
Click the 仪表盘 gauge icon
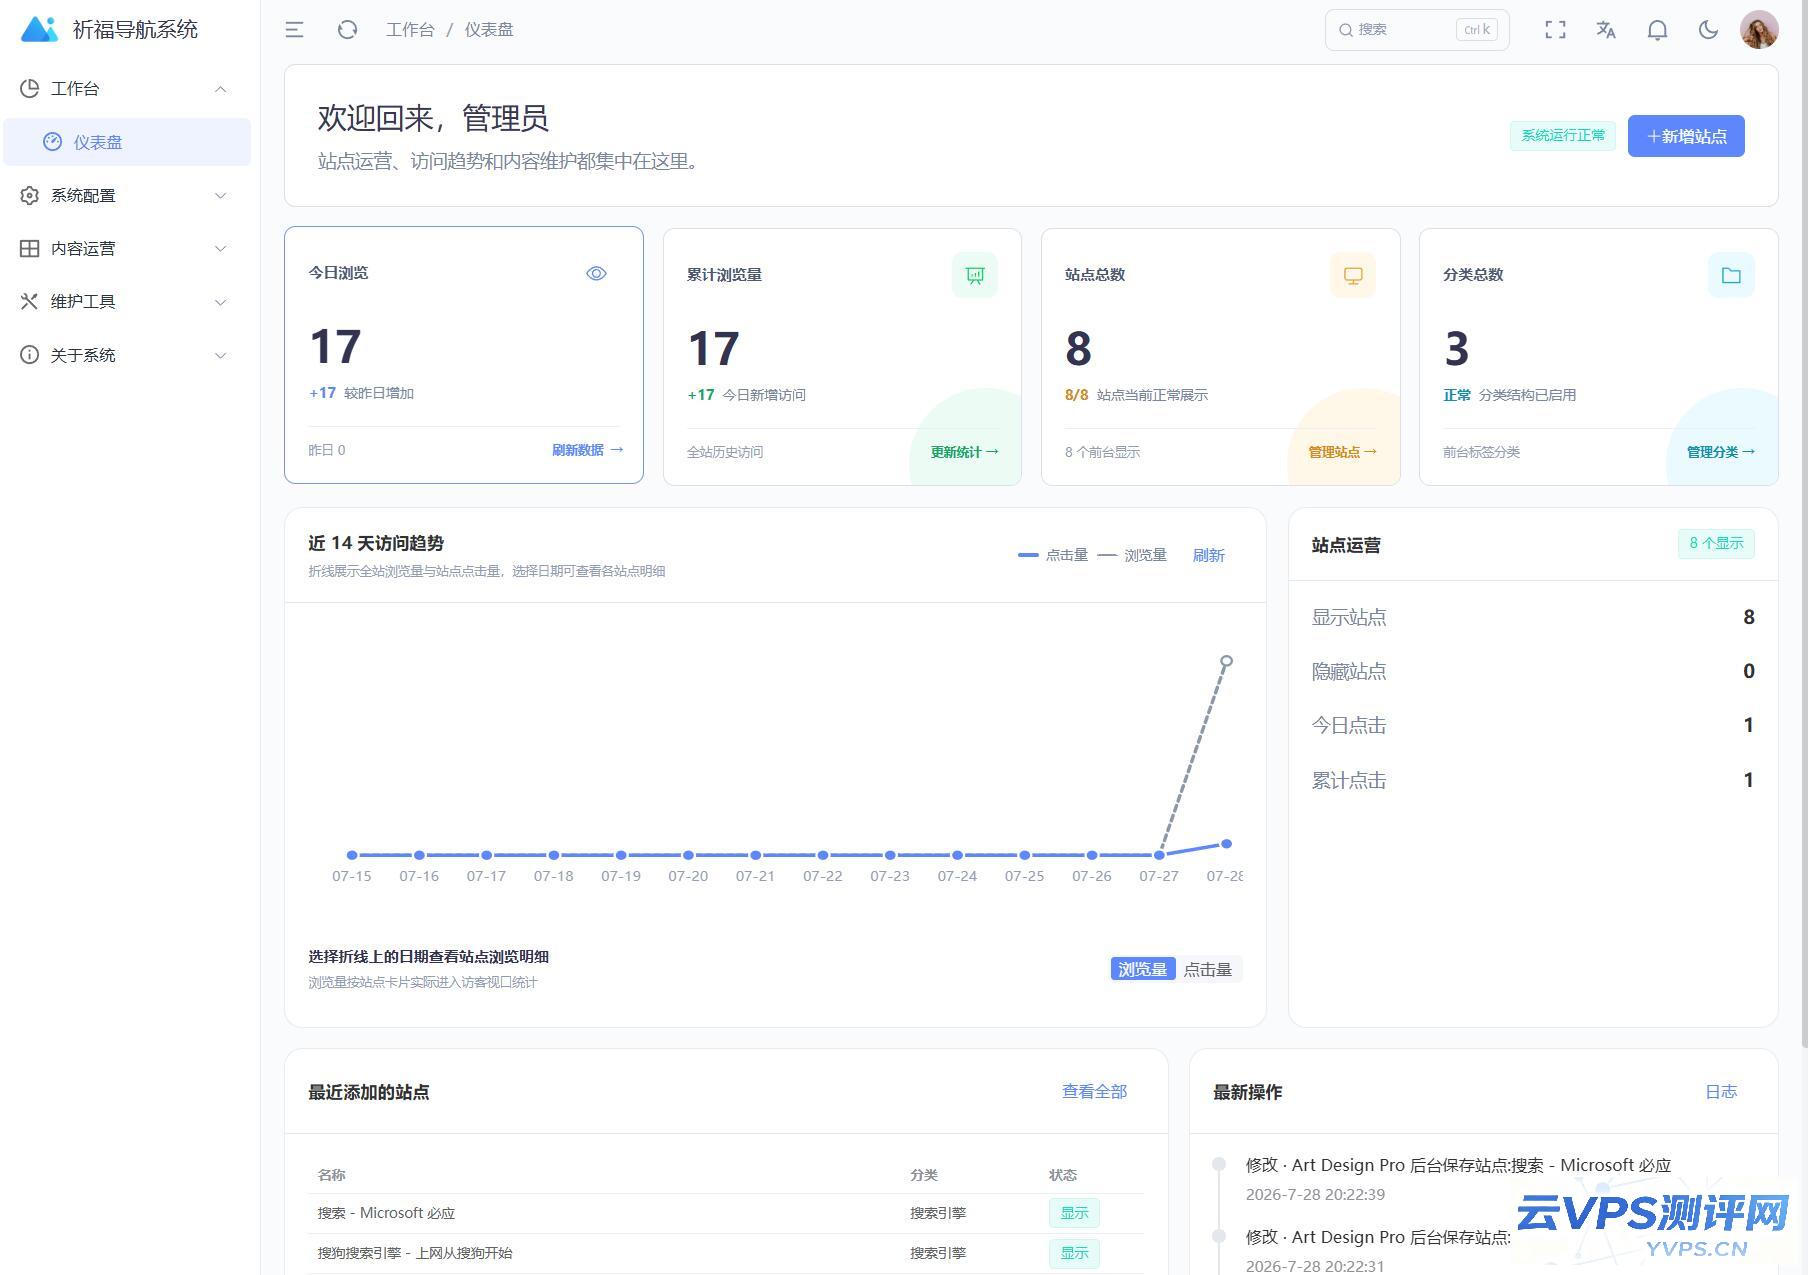pyautogui.click(x=52, y=142)
